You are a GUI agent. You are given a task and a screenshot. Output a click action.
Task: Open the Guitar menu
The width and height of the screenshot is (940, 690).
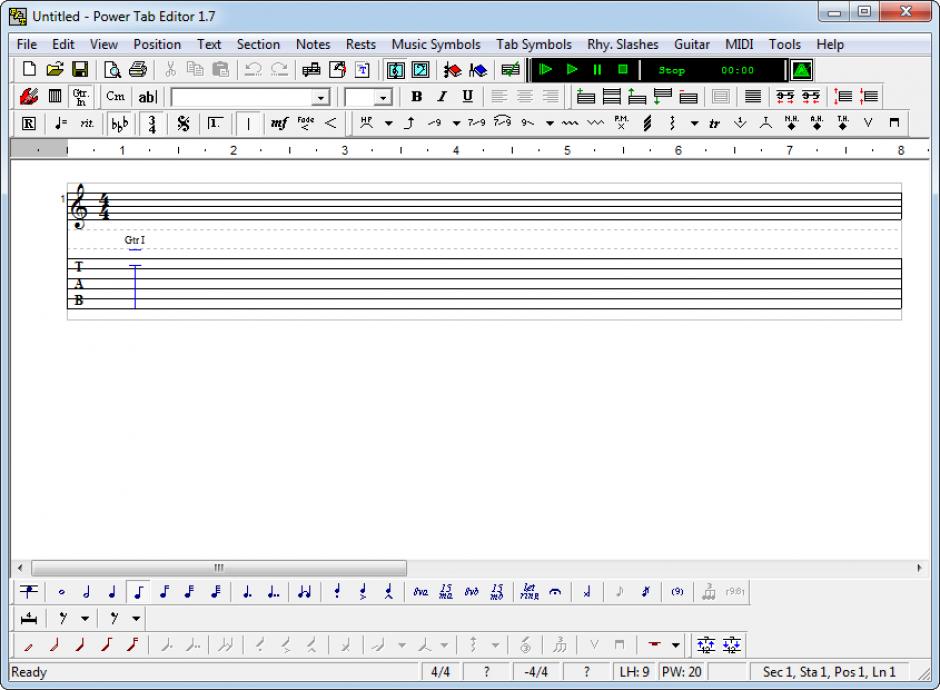pyautogui.click(x=691, y=44)
